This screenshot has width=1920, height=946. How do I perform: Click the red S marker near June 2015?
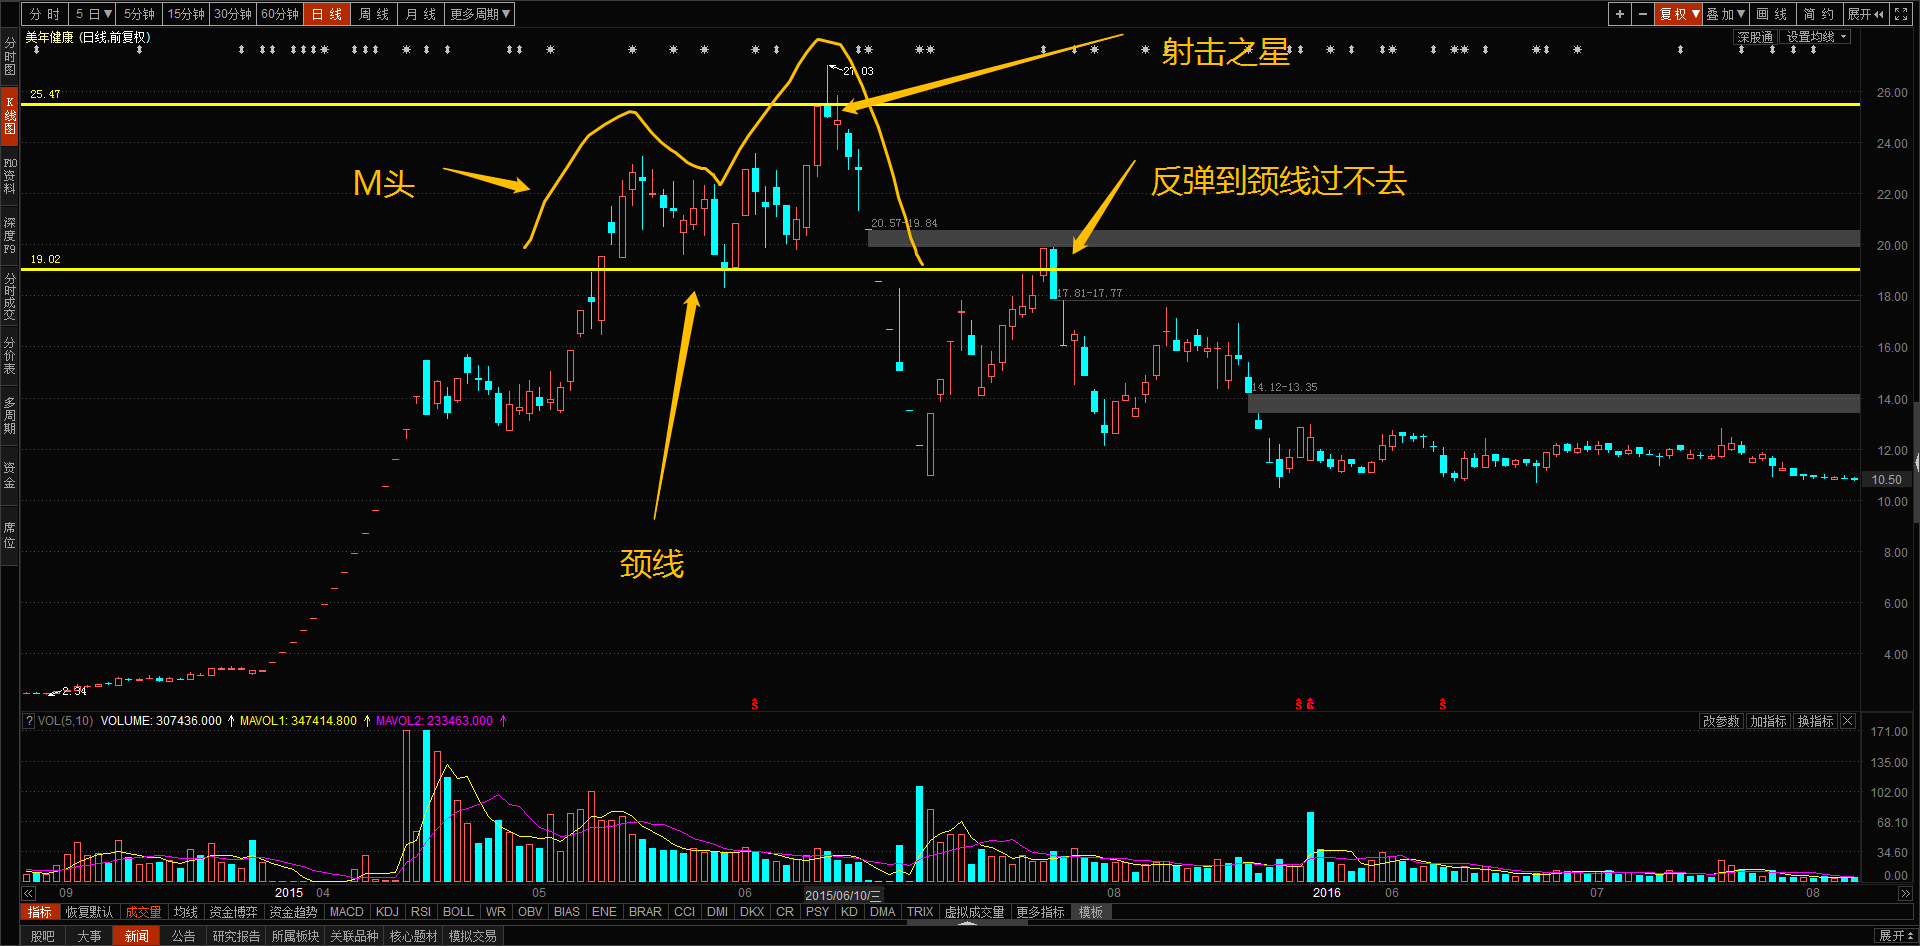755,704
